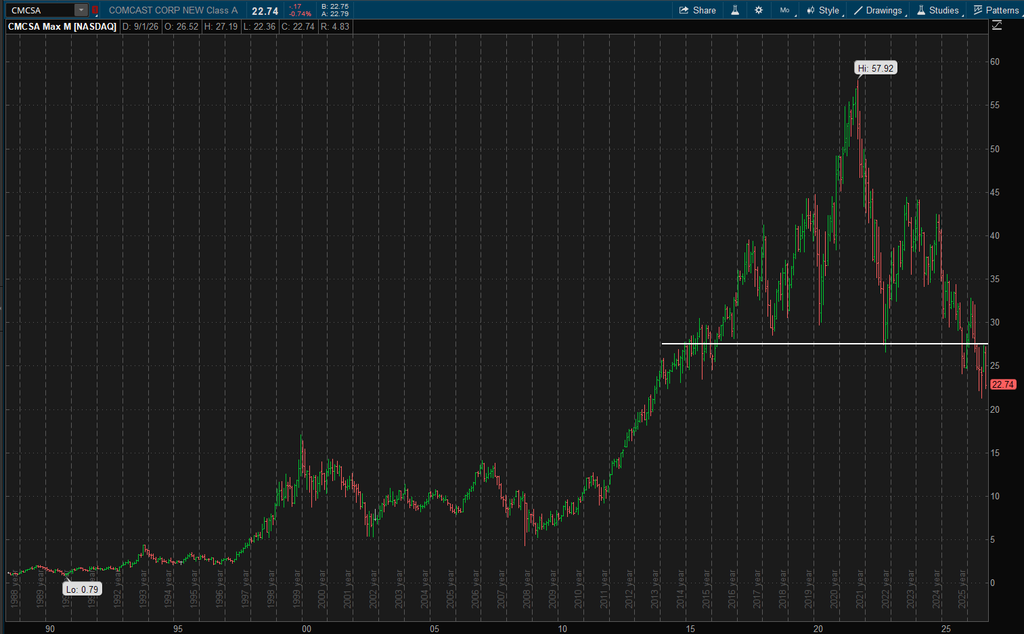This screenshot has width=1024, height=634.
Task: Click the Studies beaker icon
Action: (x=921, y=10)
